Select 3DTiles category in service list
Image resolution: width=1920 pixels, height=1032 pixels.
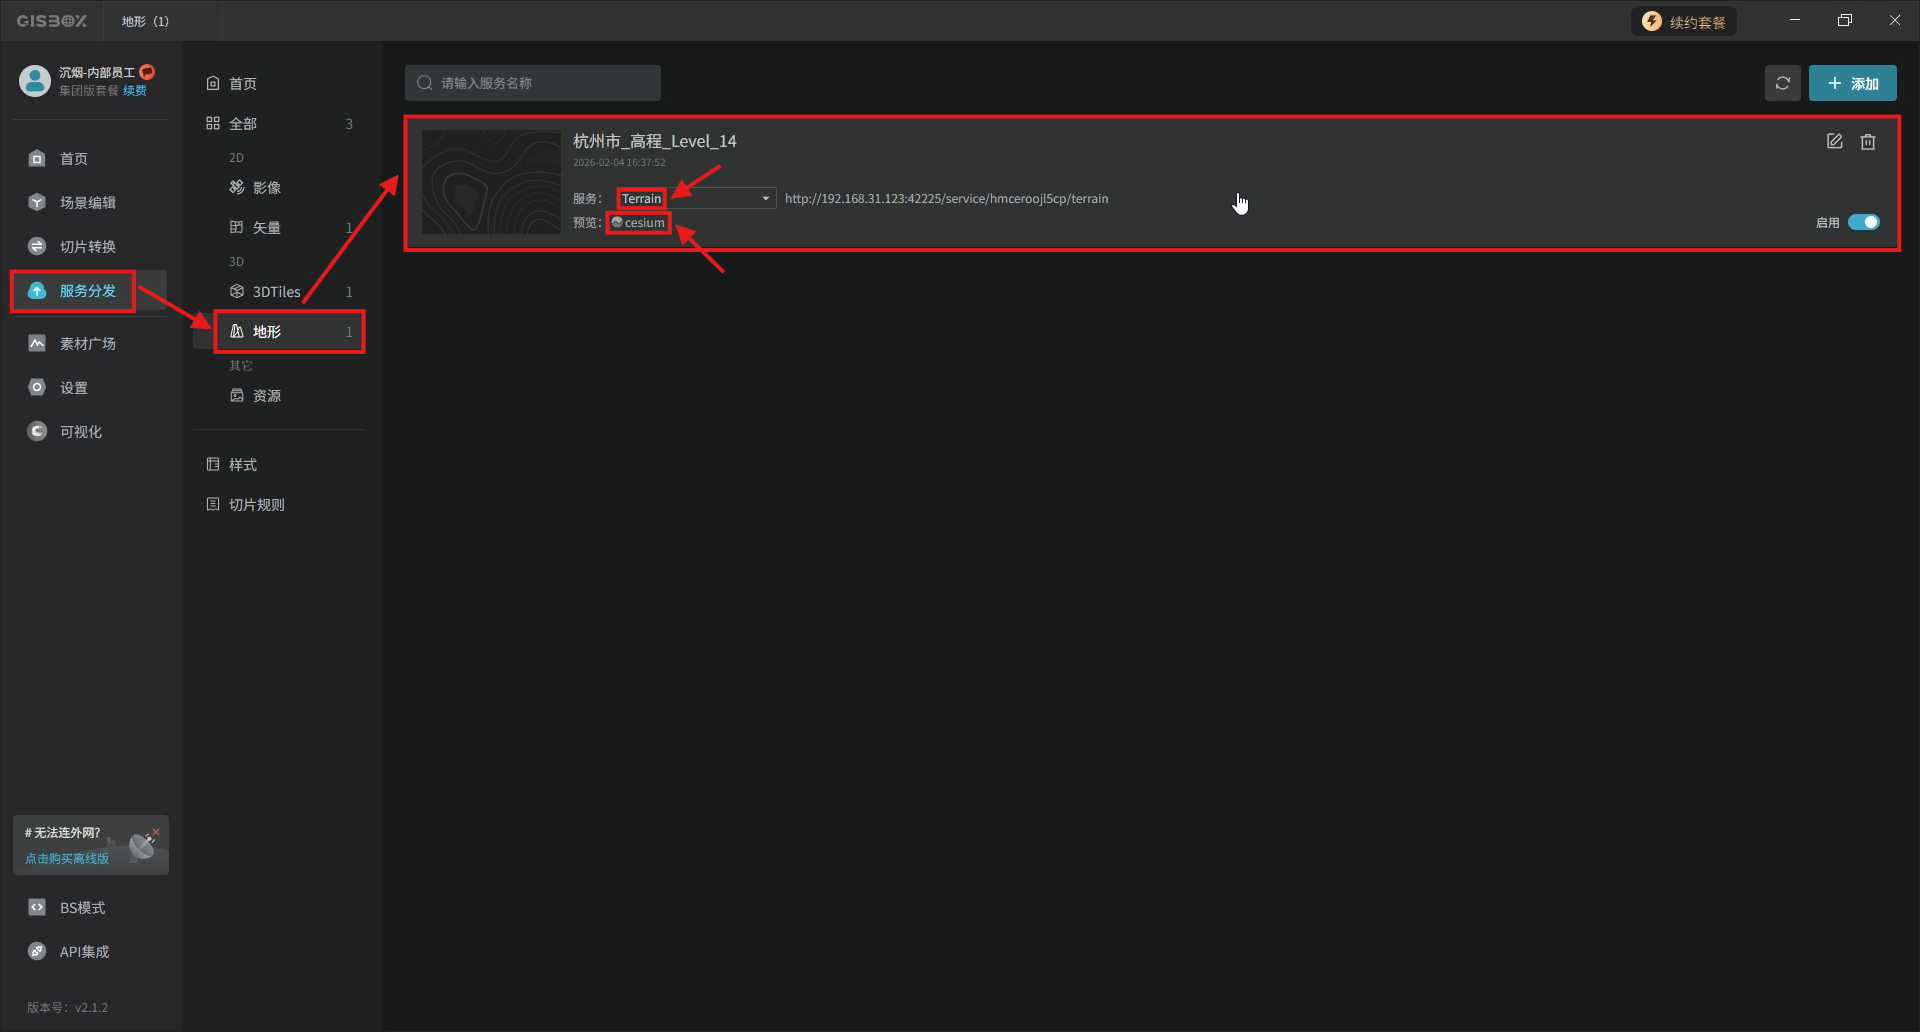coord(276,292)
